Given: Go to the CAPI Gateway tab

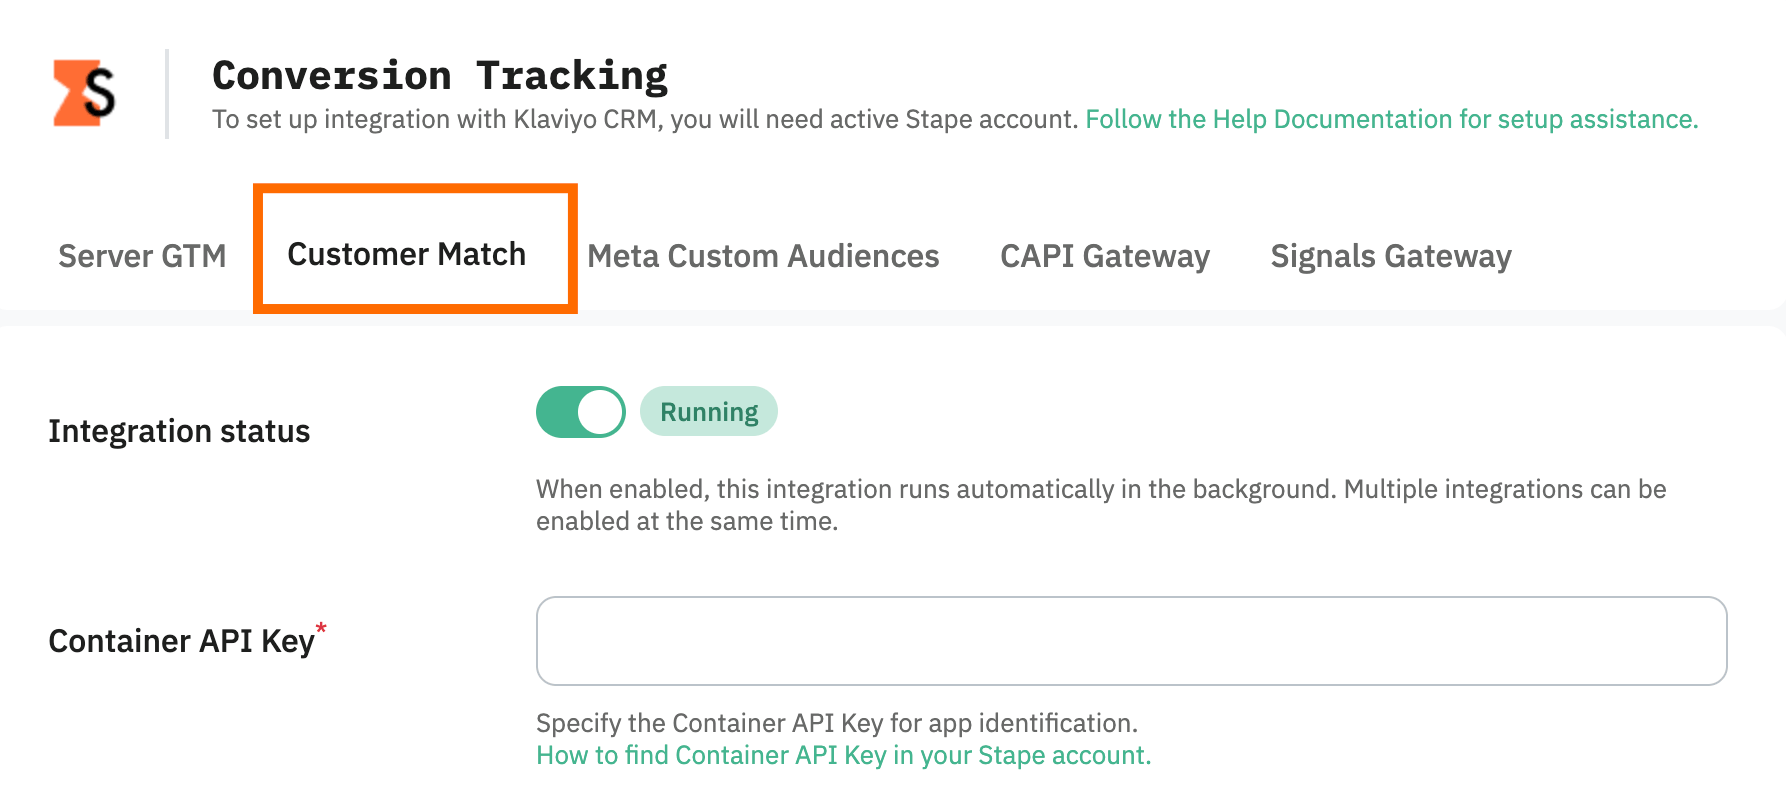Looking at the screenshot, I should [1105, 256].
